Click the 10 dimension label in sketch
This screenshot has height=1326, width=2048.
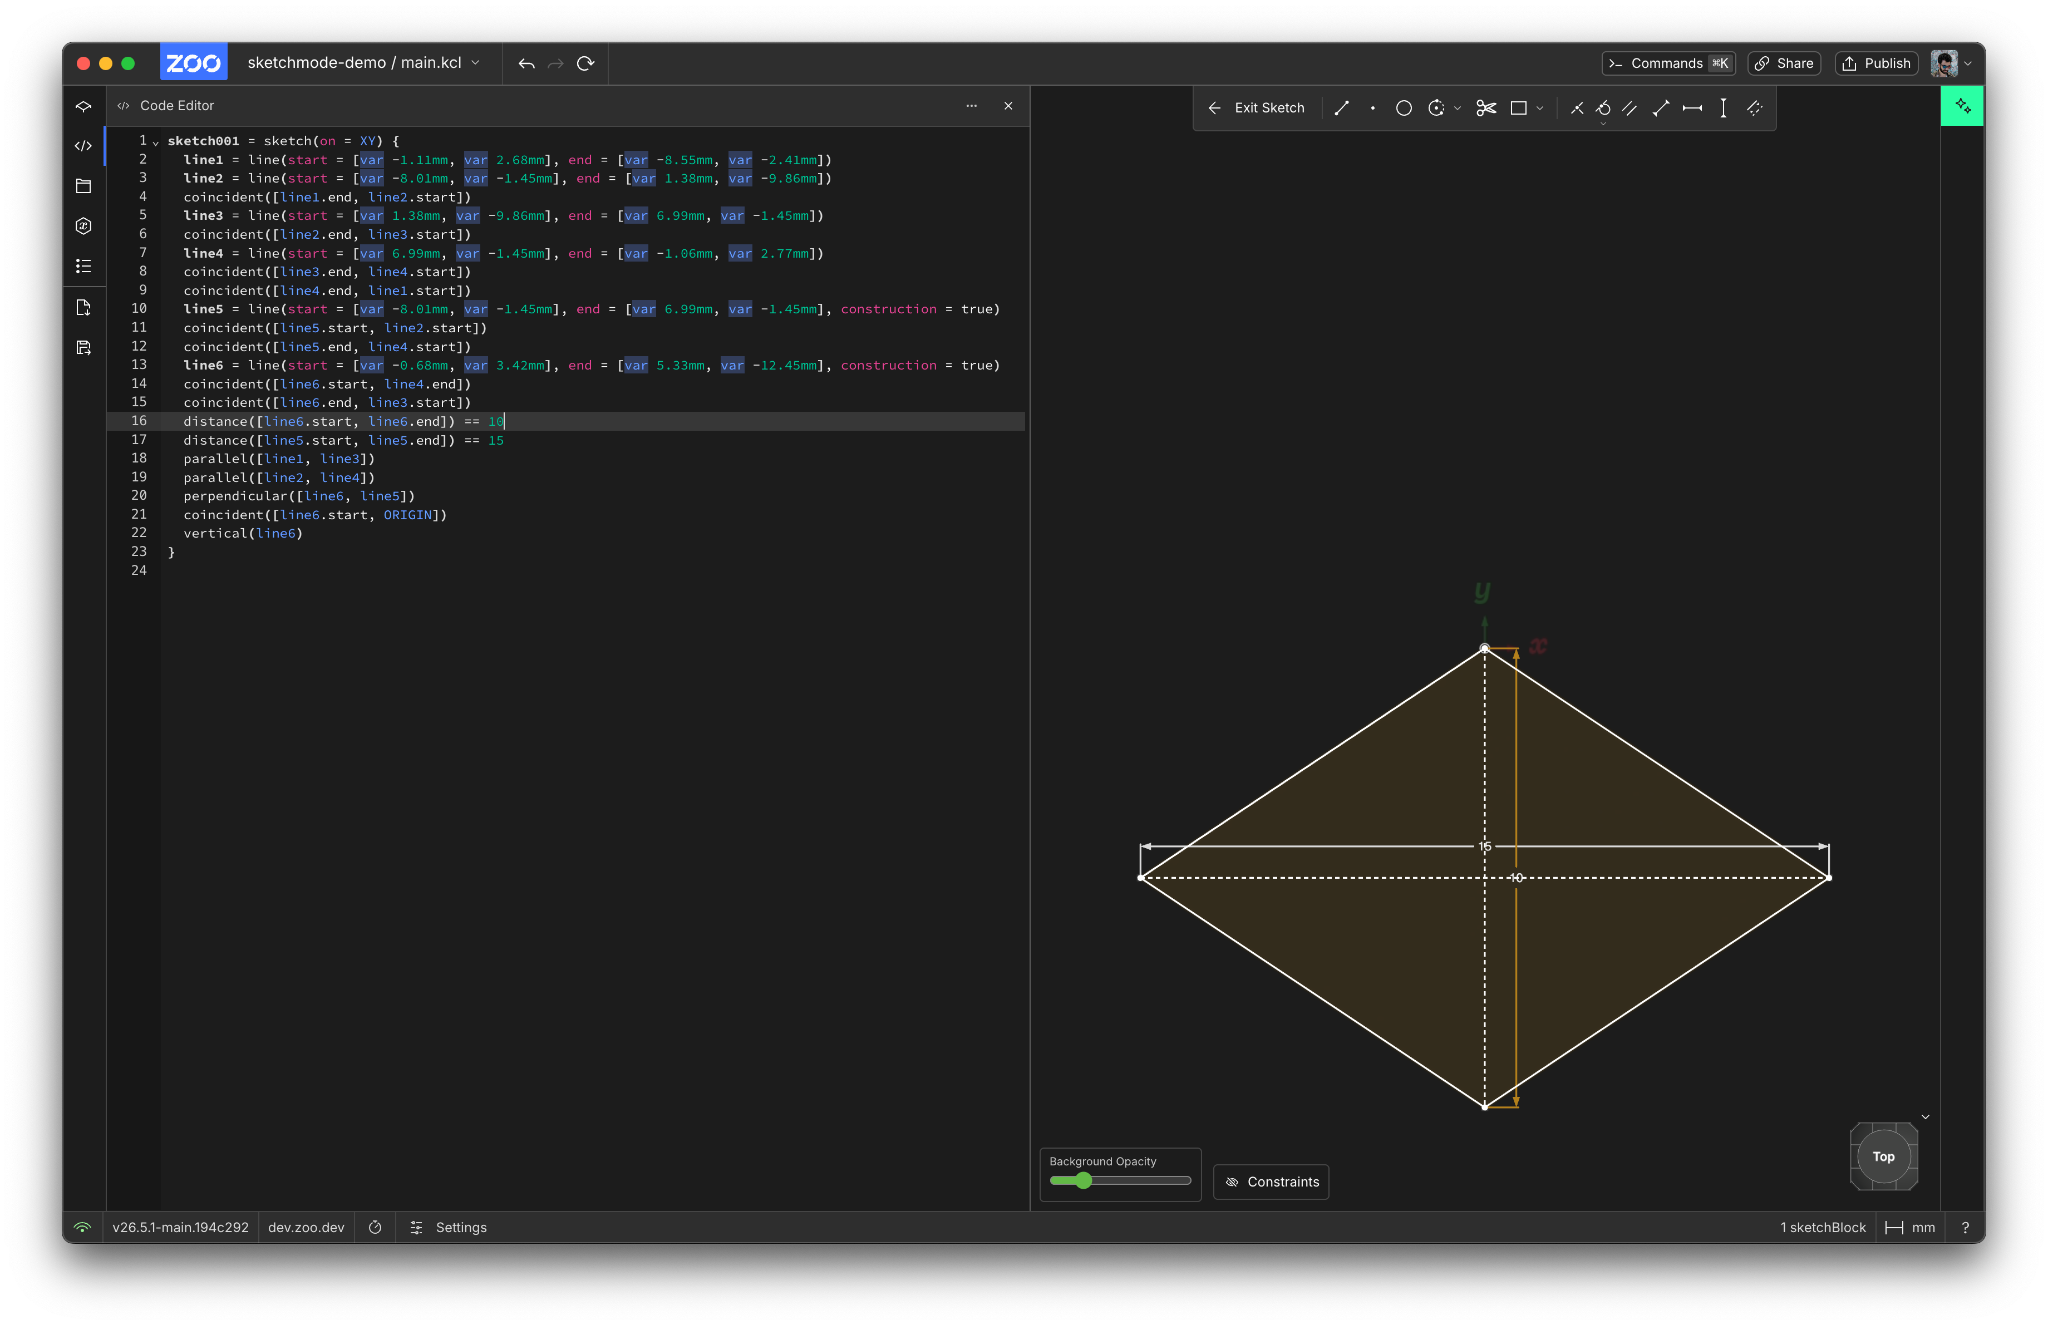(1517, 877)
